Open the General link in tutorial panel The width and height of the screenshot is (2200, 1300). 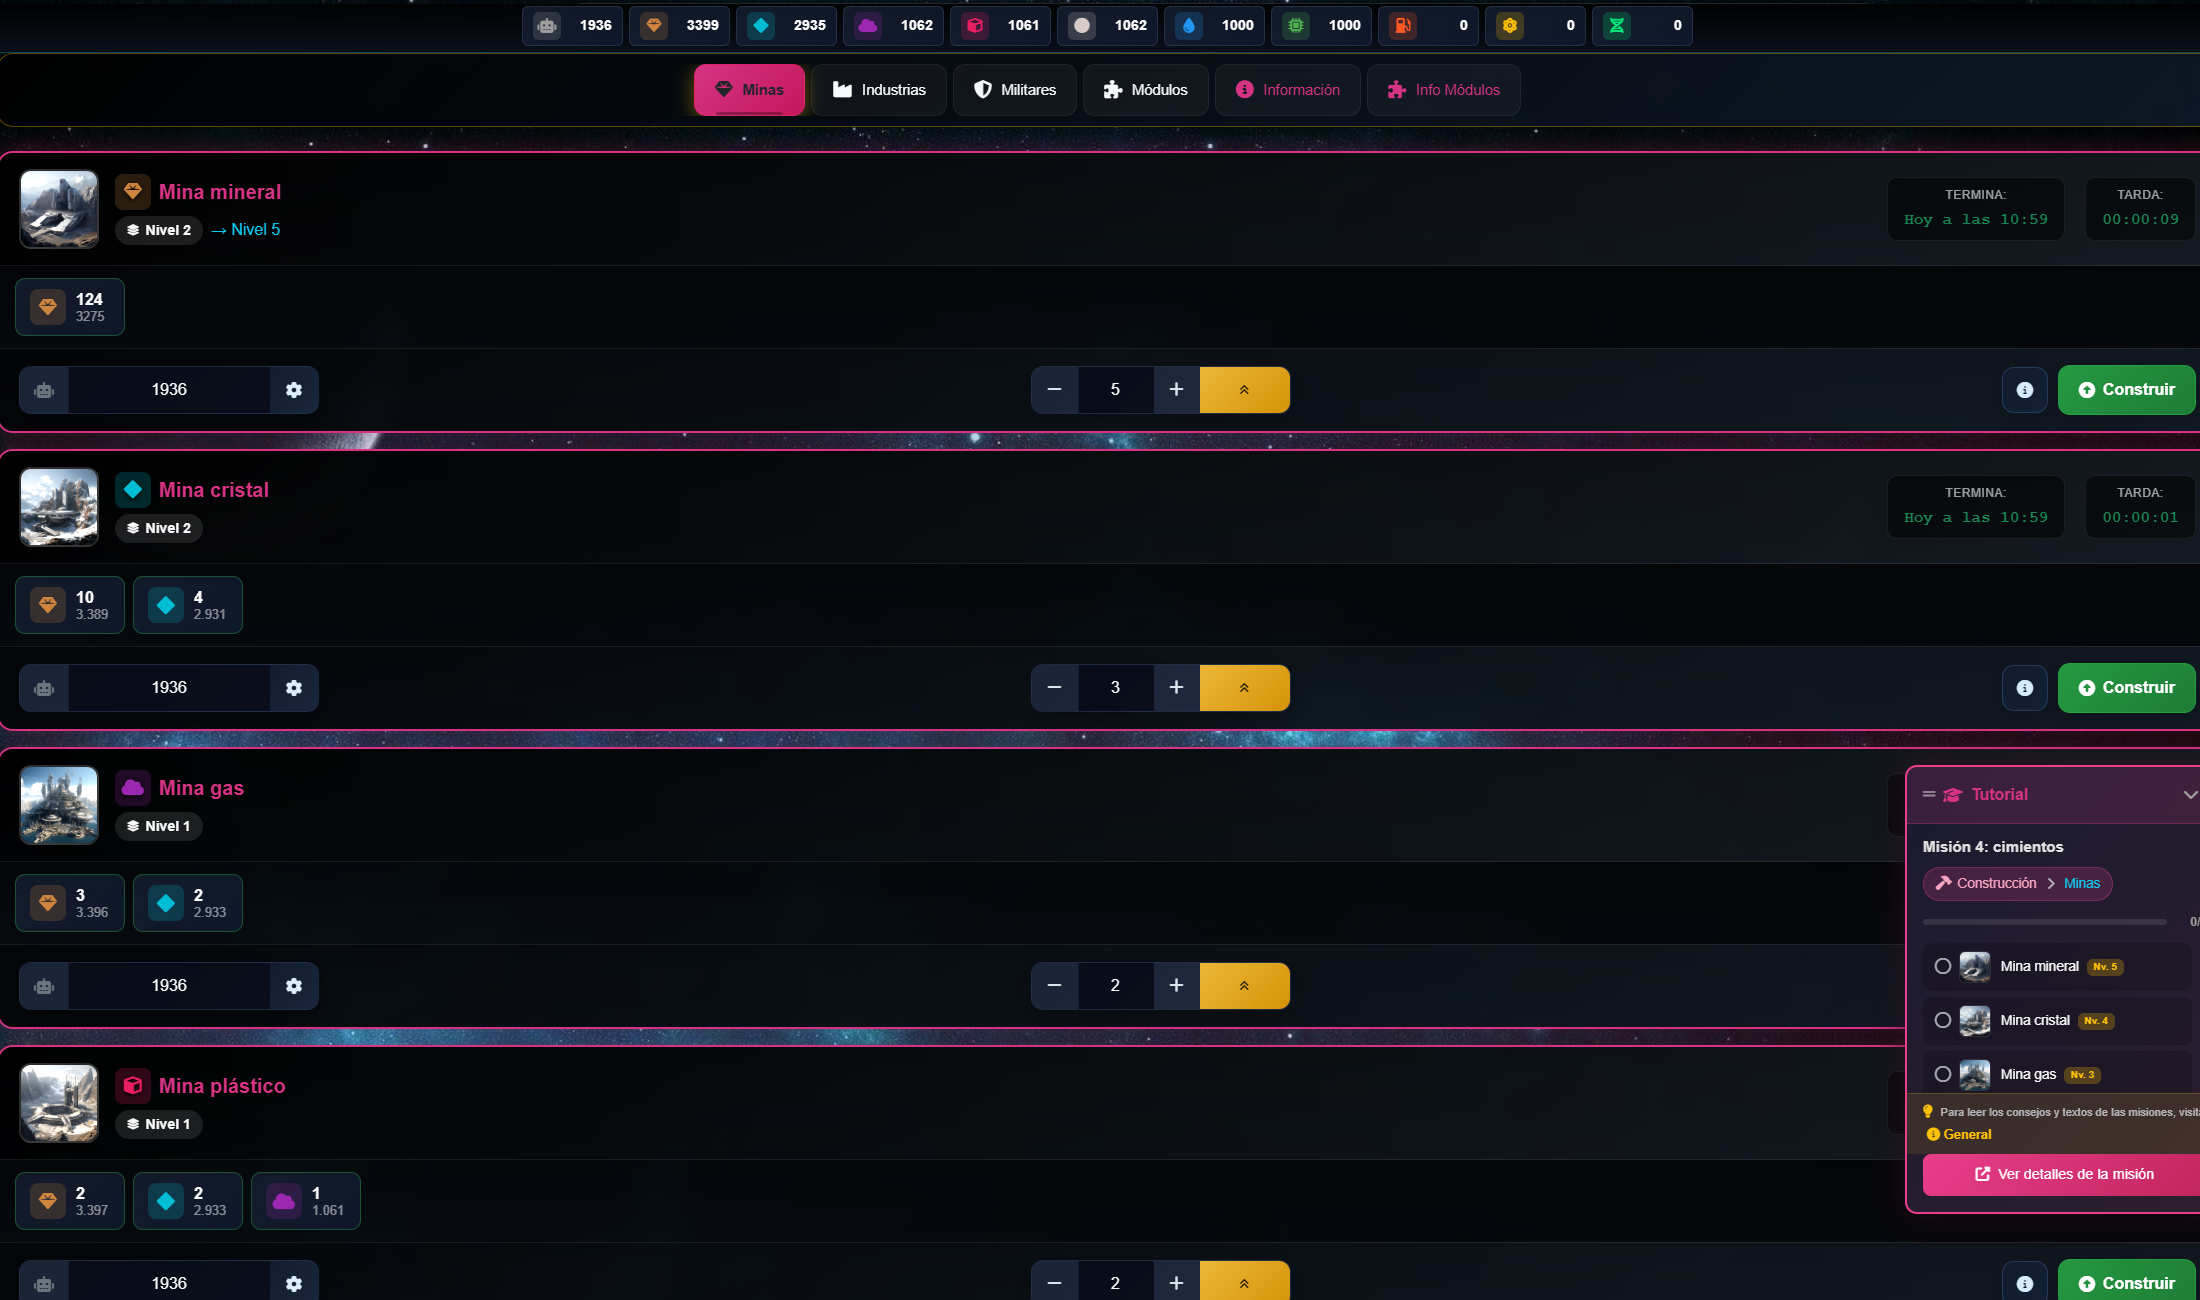[x=1960, y=1135]
